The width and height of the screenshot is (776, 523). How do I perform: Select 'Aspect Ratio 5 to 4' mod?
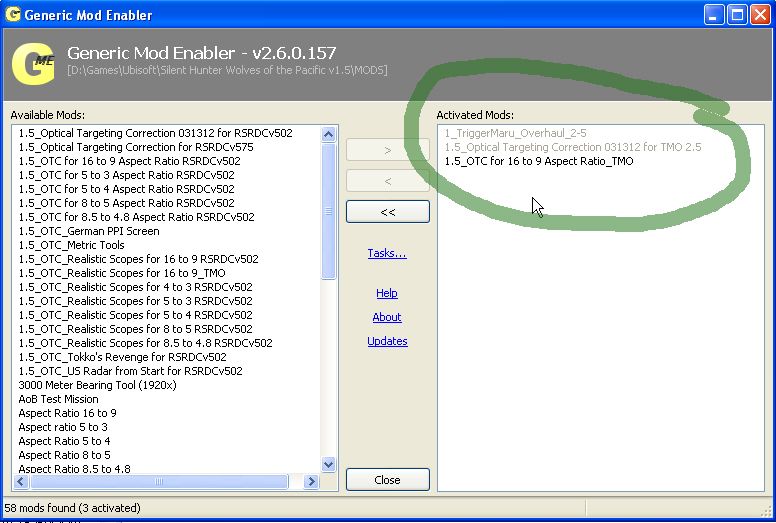tap(64, 441)
